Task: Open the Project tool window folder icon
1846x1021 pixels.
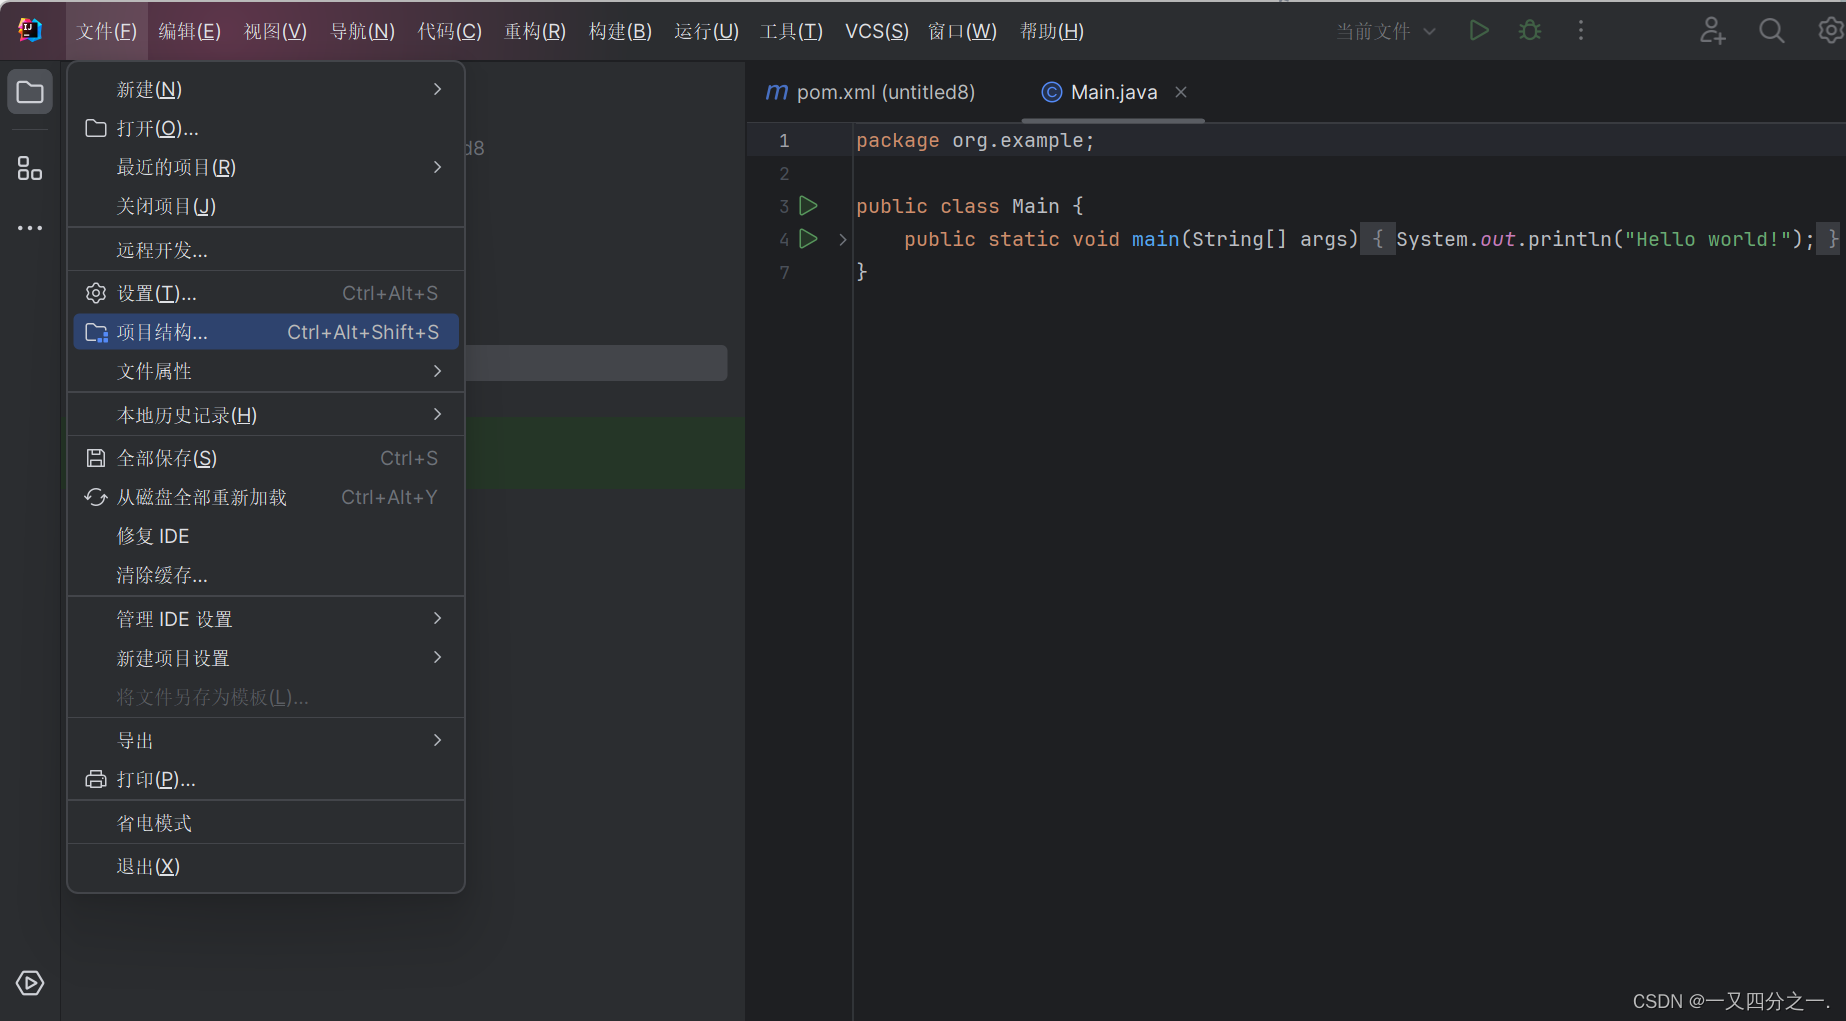Action: pos(30,92)
